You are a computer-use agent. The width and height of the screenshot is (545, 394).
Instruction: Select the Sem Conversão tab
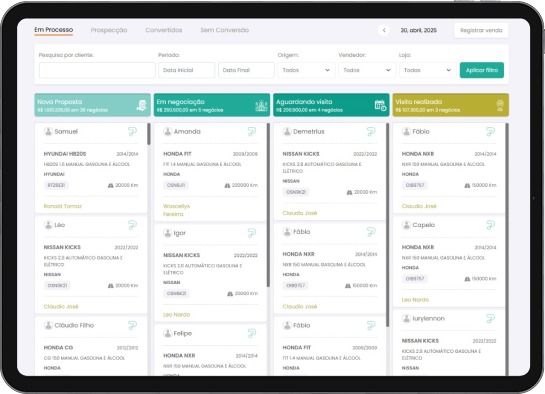tap(225, 30)
